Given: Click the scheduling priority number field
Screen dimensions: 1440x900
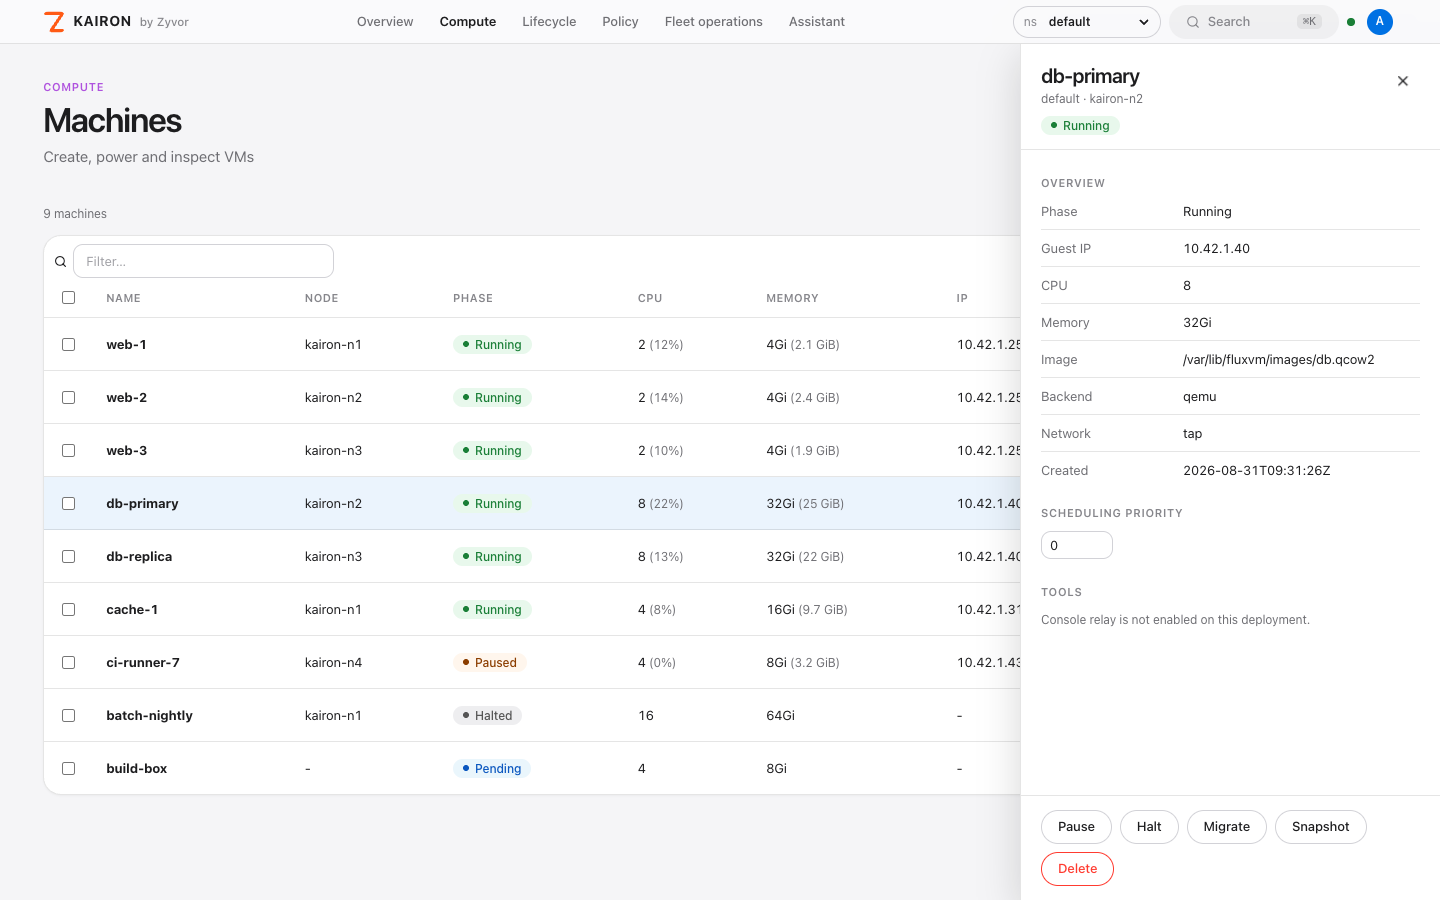Looking at the screenshot, I should 1077,545.
